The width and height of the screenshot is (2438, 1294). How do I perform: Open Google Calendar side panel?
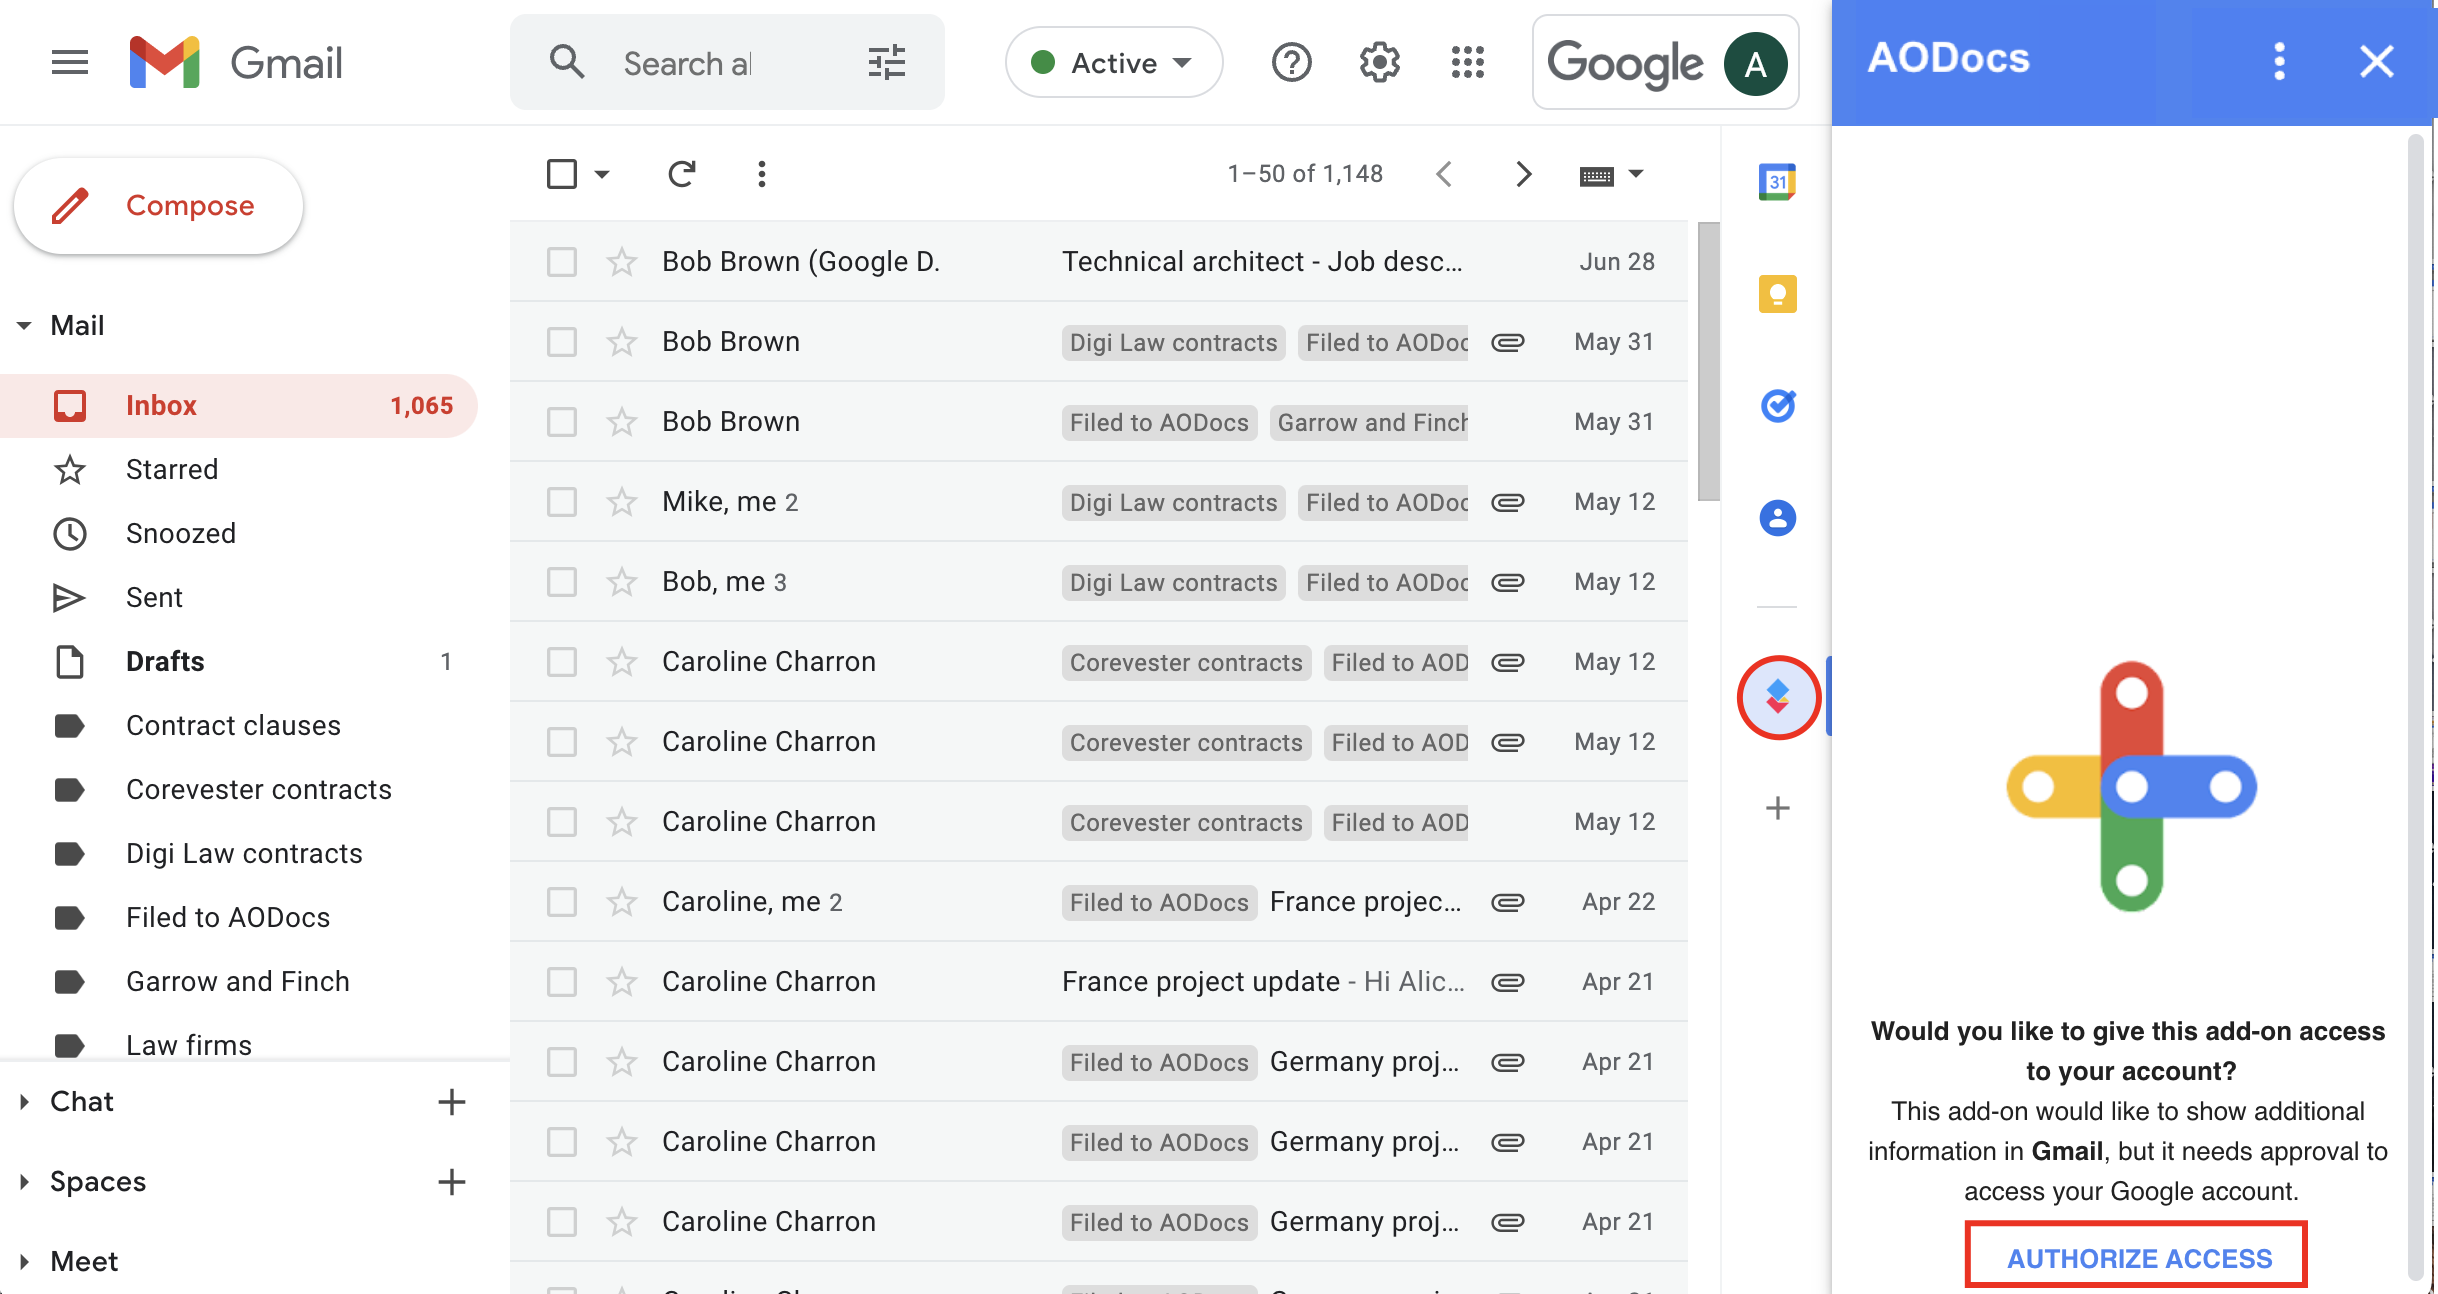pyautogui.click(x=1777, y=182)
